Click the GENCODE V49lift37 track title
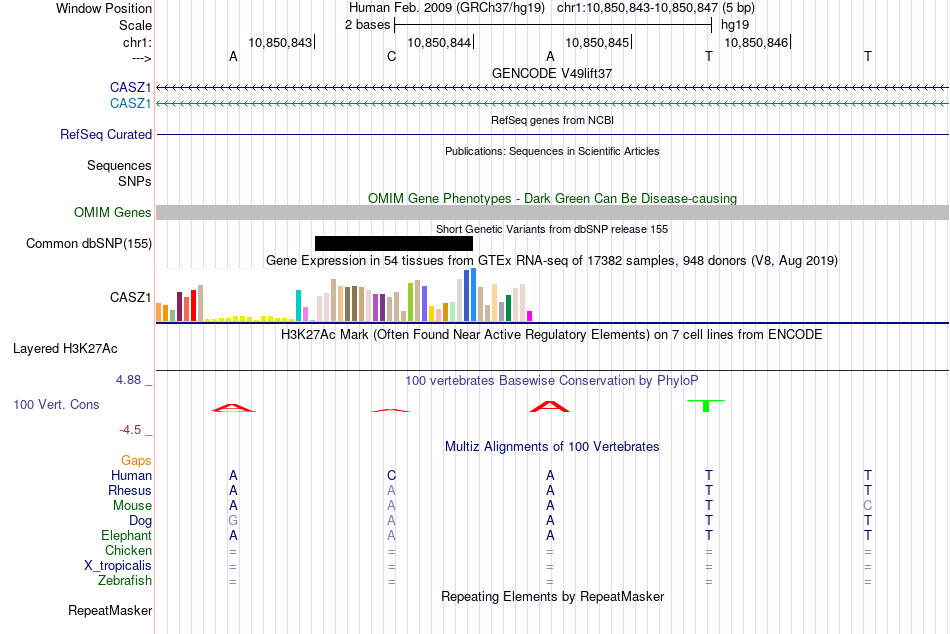Viewport: 950px width, 634px height. tap(552, 73)
